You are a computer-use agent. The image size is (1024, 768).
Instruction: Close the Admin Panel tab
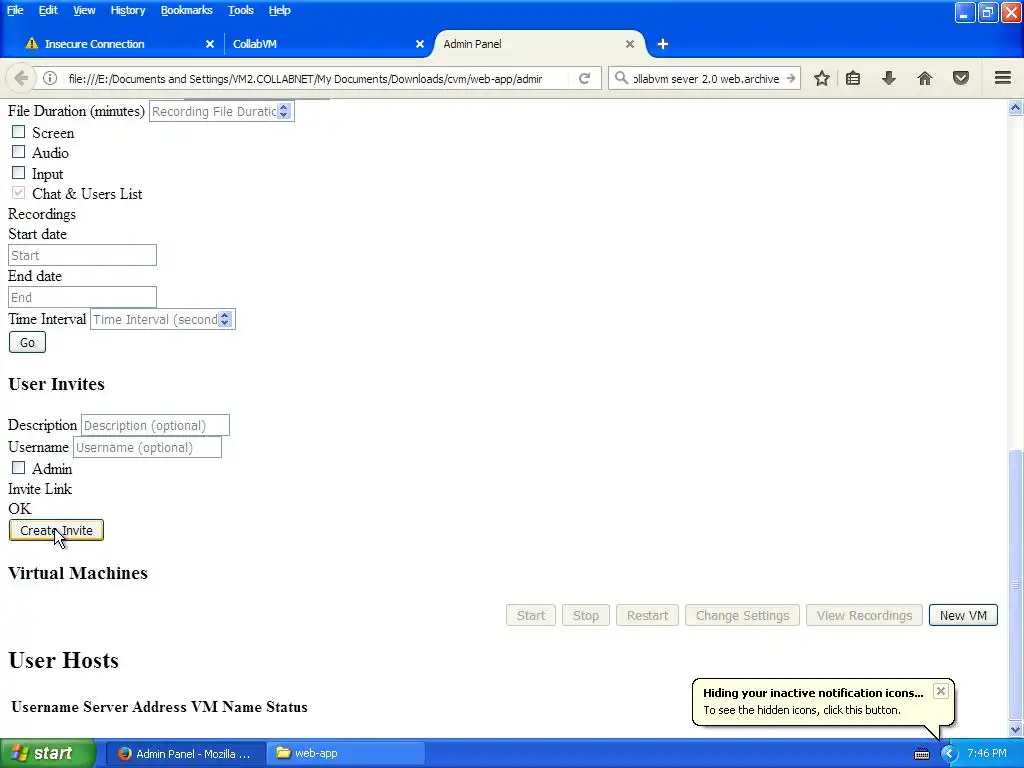tap(630, 44)
